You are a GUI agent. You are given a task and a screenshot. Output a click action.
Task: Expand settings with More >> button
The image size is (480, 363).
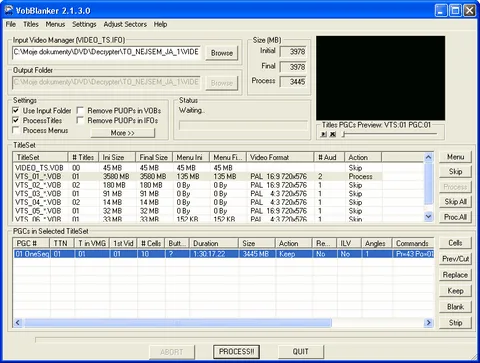(x=123, y=133)
